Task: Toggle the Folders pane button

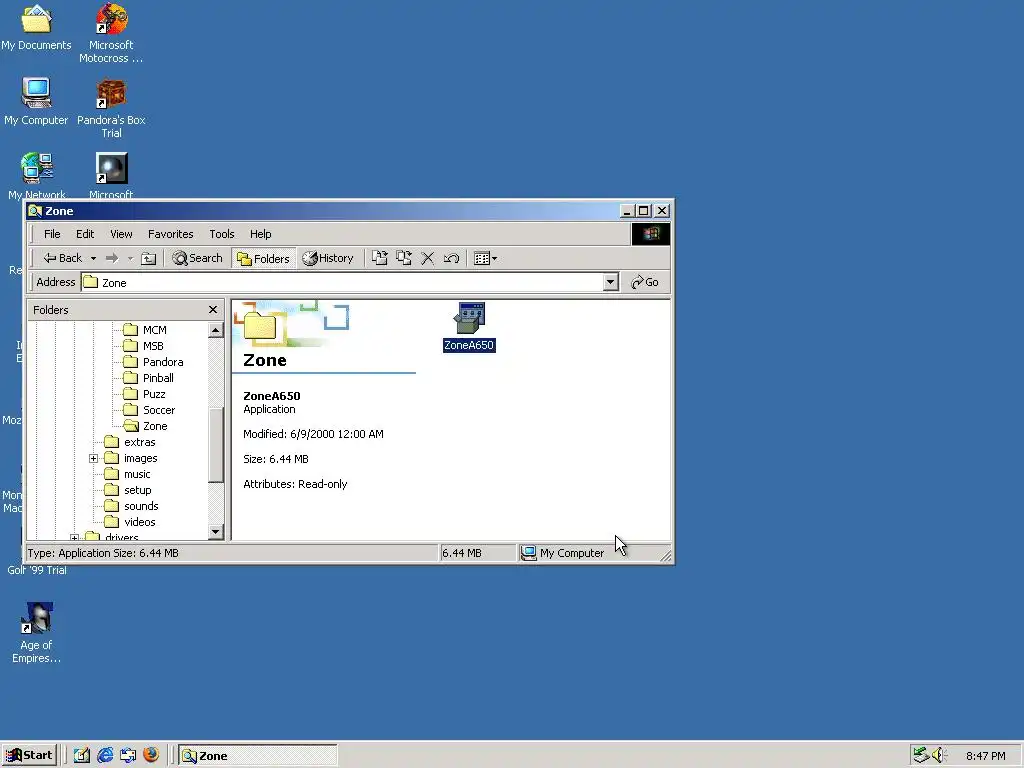Action: click(263, 259)
